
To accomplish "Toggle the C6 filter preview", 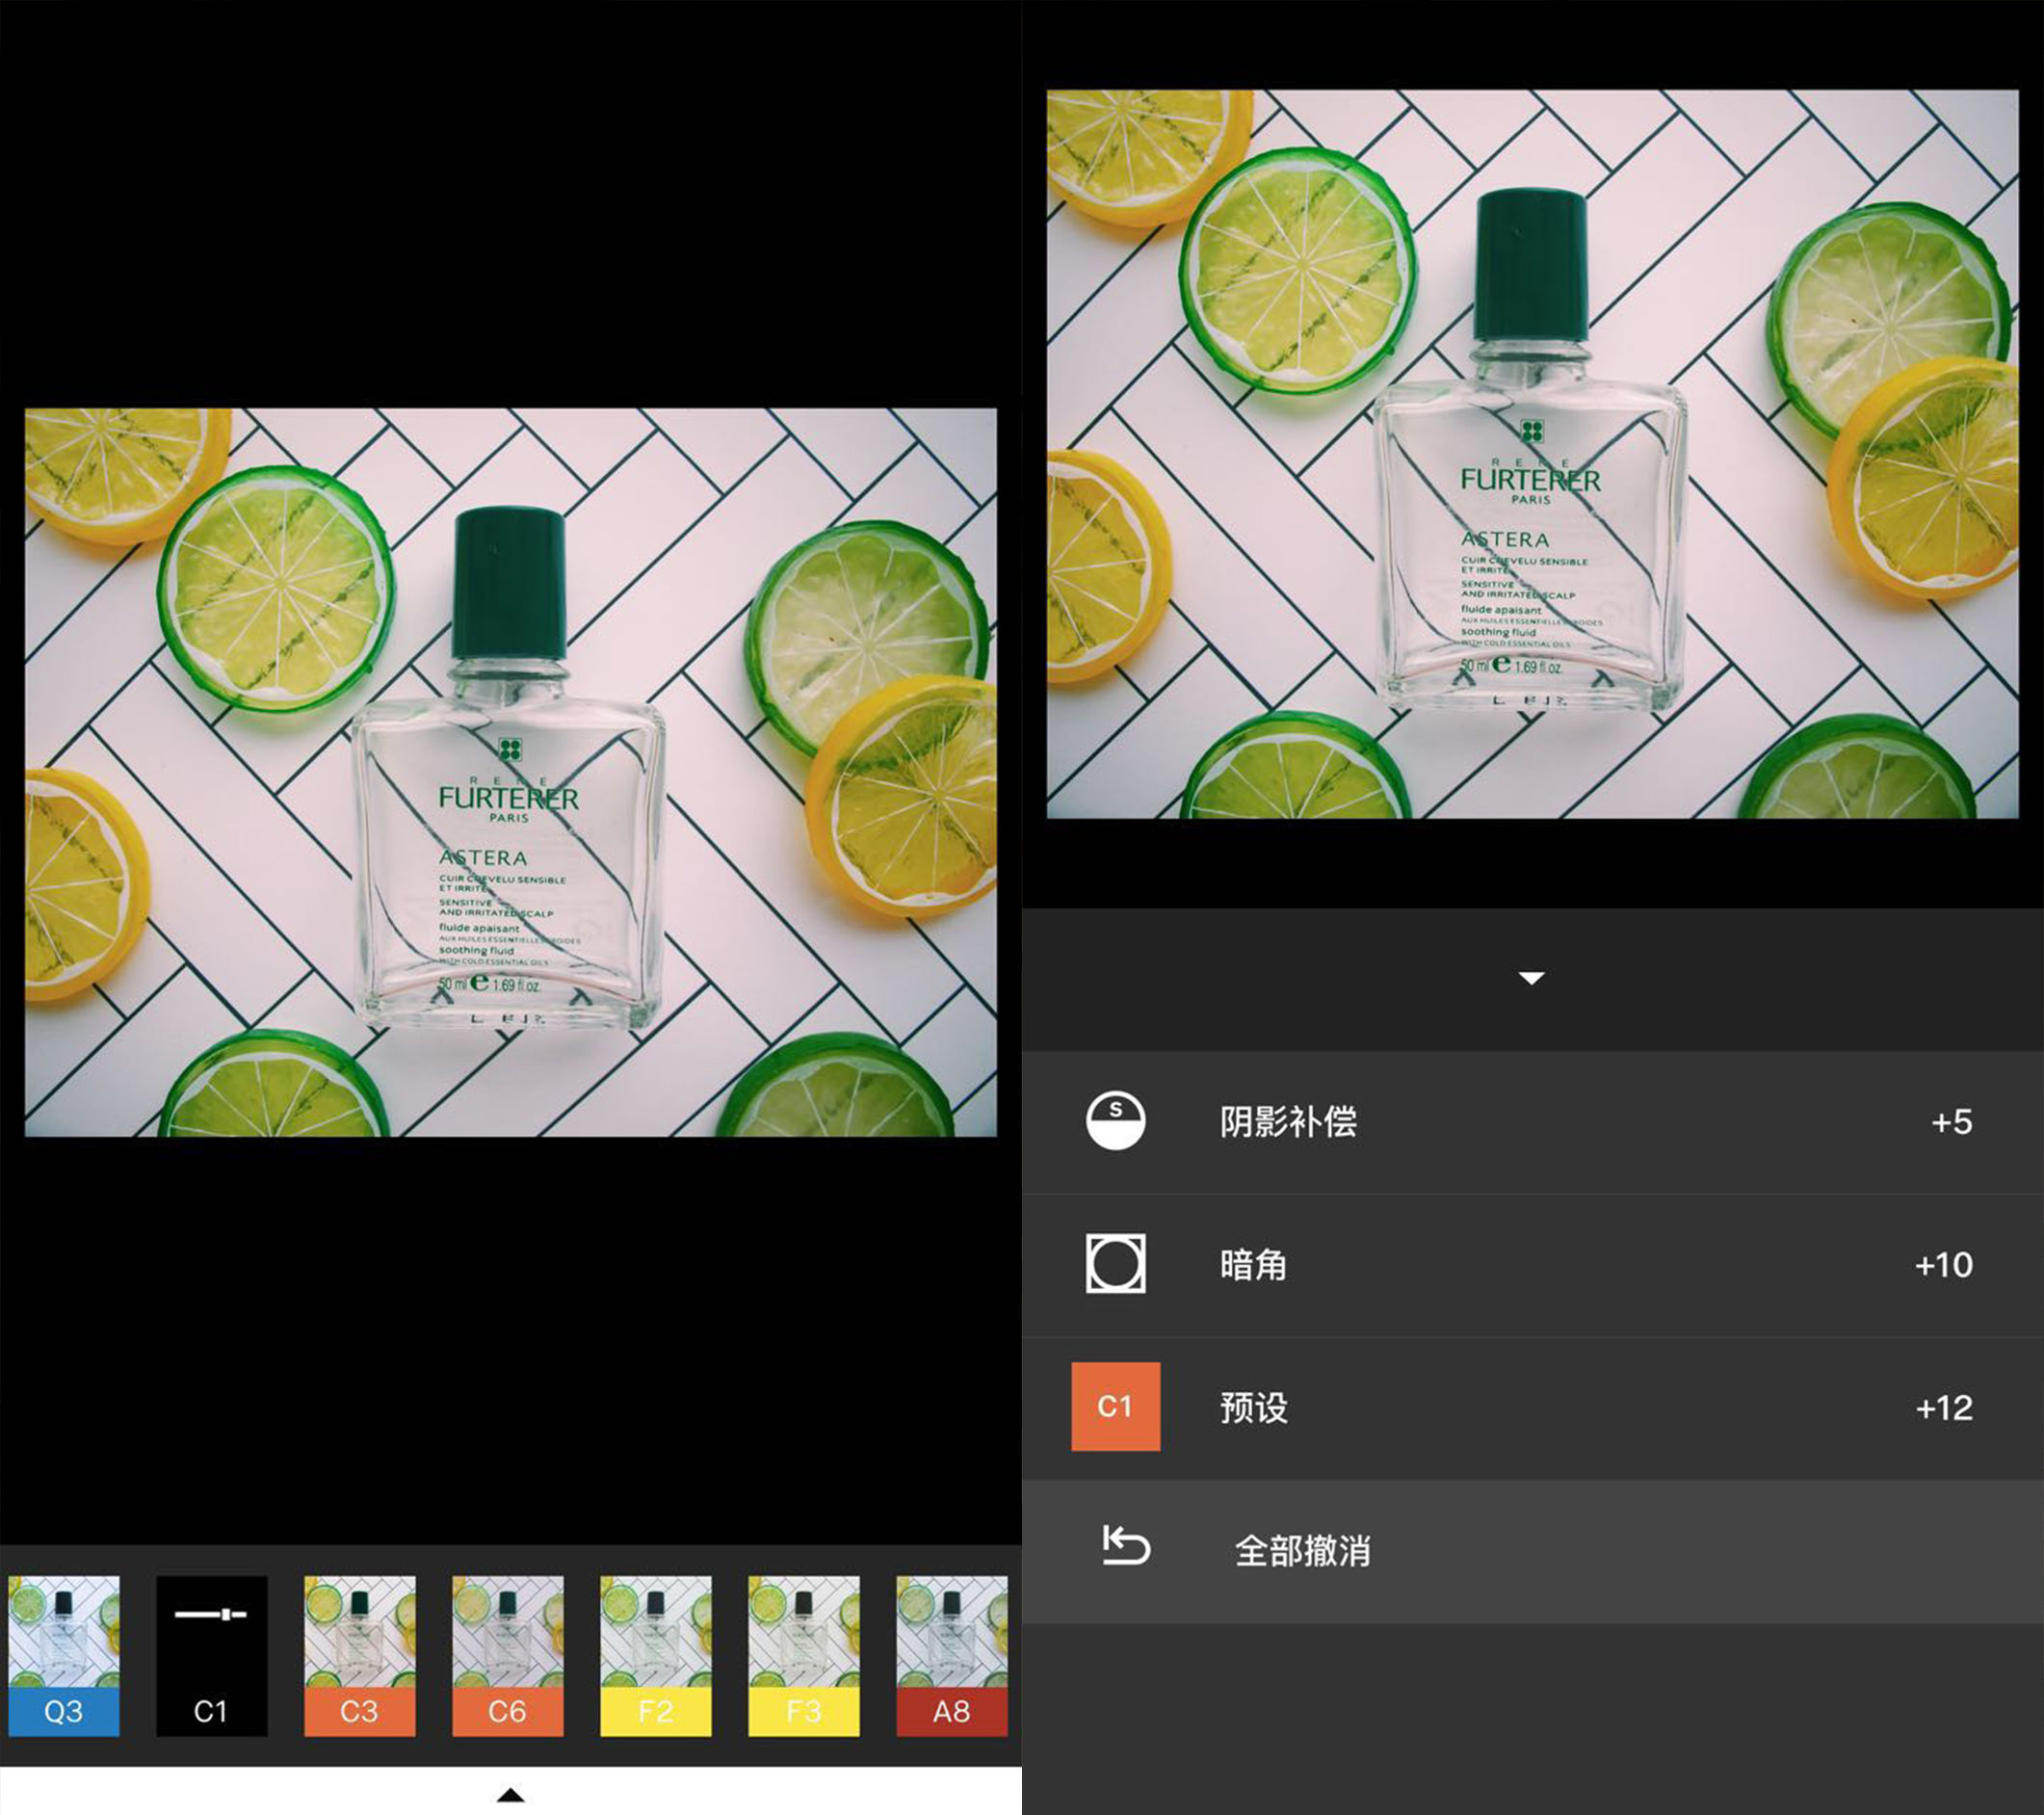I will (507, 1655).
